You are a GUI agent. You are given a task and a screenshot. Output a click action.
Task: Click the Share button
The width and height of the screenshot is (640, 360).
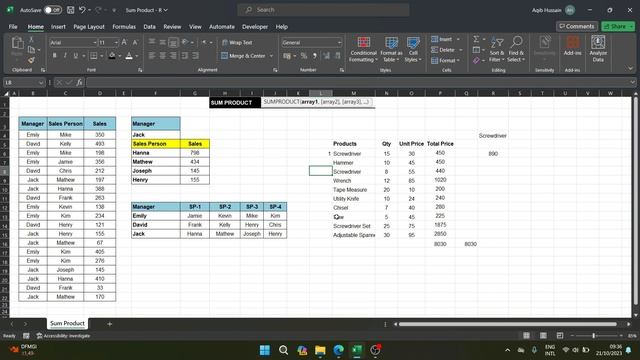[618, 26]
